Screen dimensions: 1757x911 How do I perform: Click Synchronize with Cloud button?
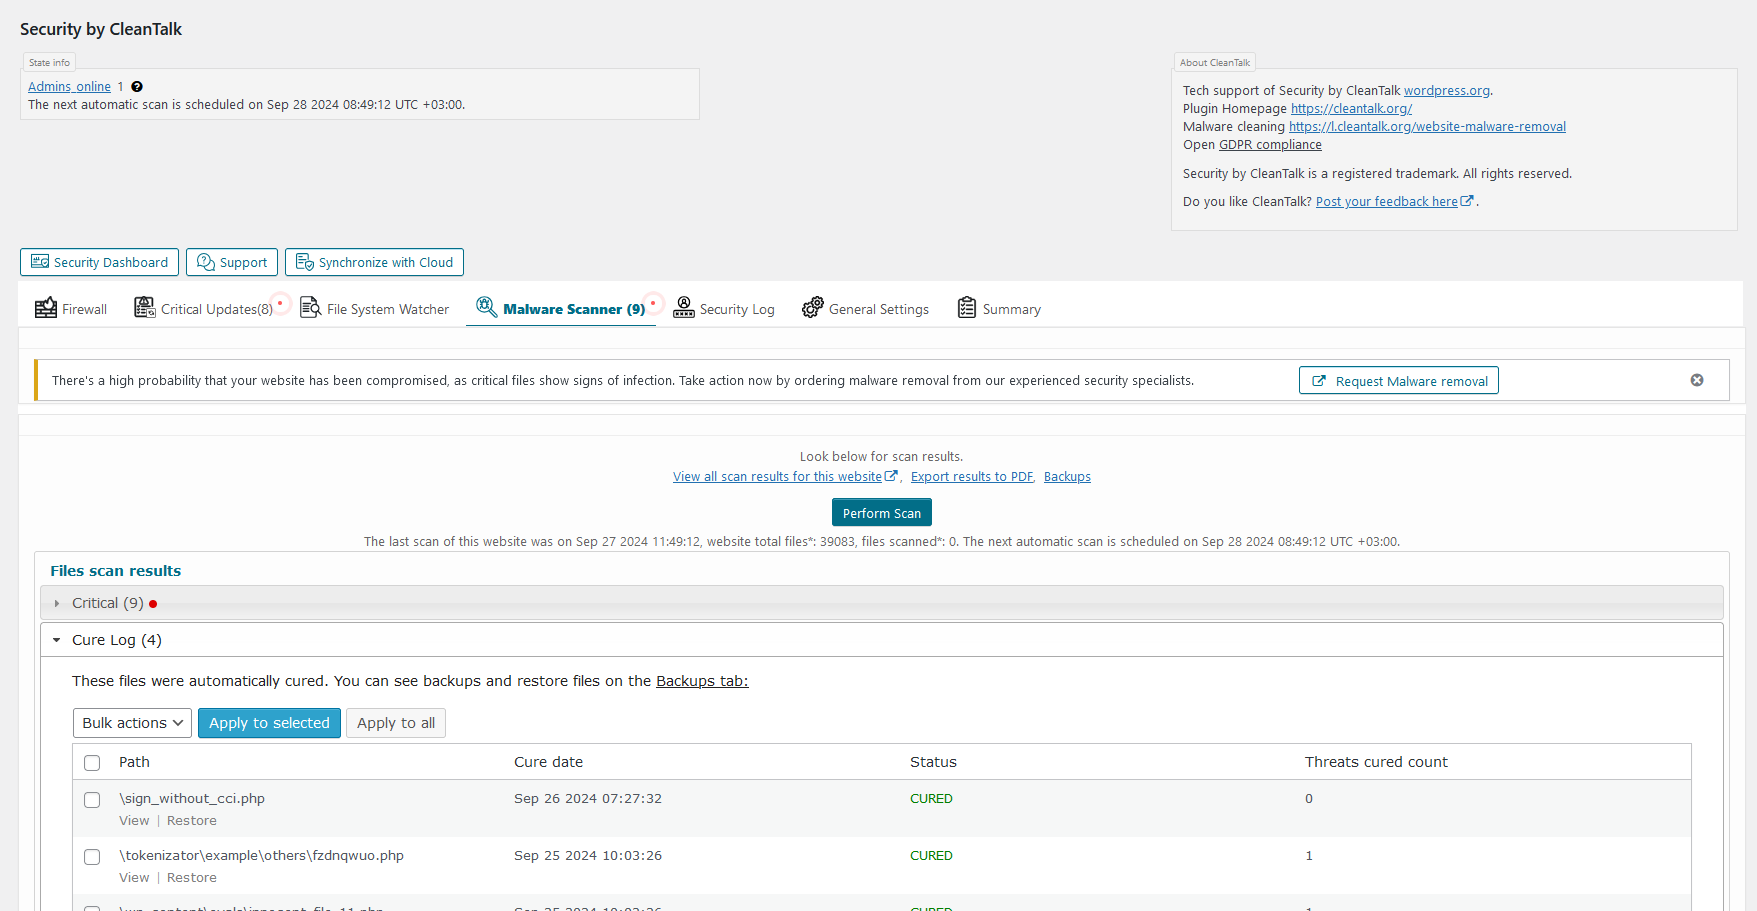(x=374, y=262)
